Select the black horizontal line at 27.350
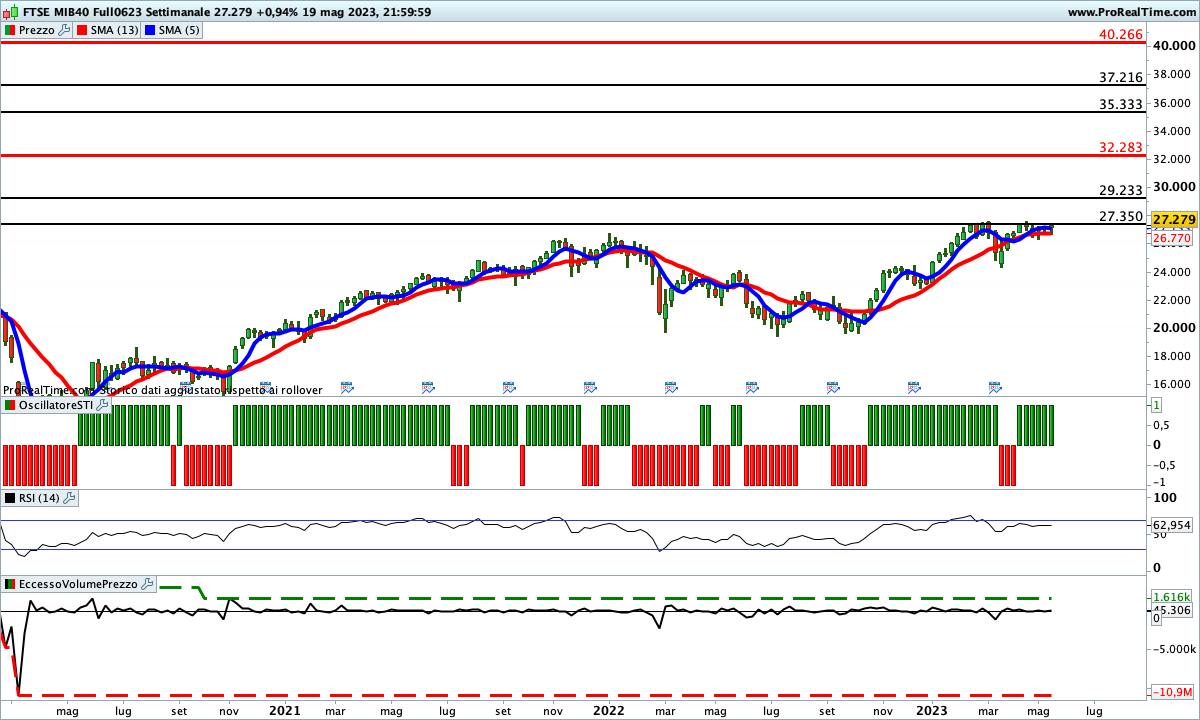This screenshot has height=720, width=1200. (x=574, y=224)
